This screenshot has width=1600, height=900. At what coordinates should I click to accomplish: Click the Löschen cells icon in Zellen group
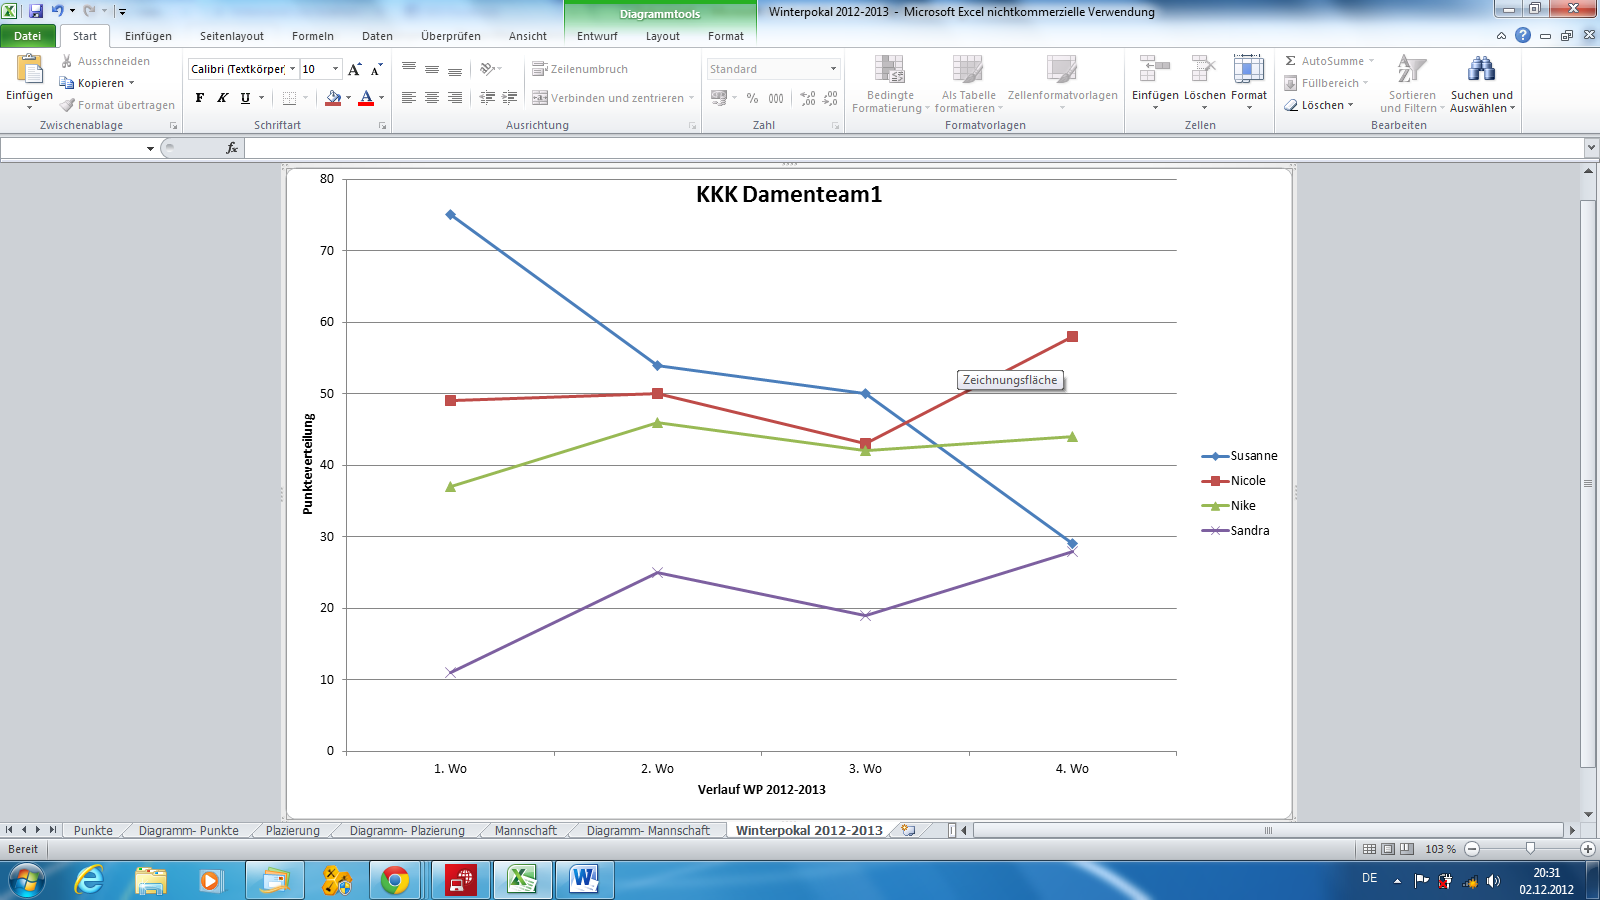pos(1204,69)
